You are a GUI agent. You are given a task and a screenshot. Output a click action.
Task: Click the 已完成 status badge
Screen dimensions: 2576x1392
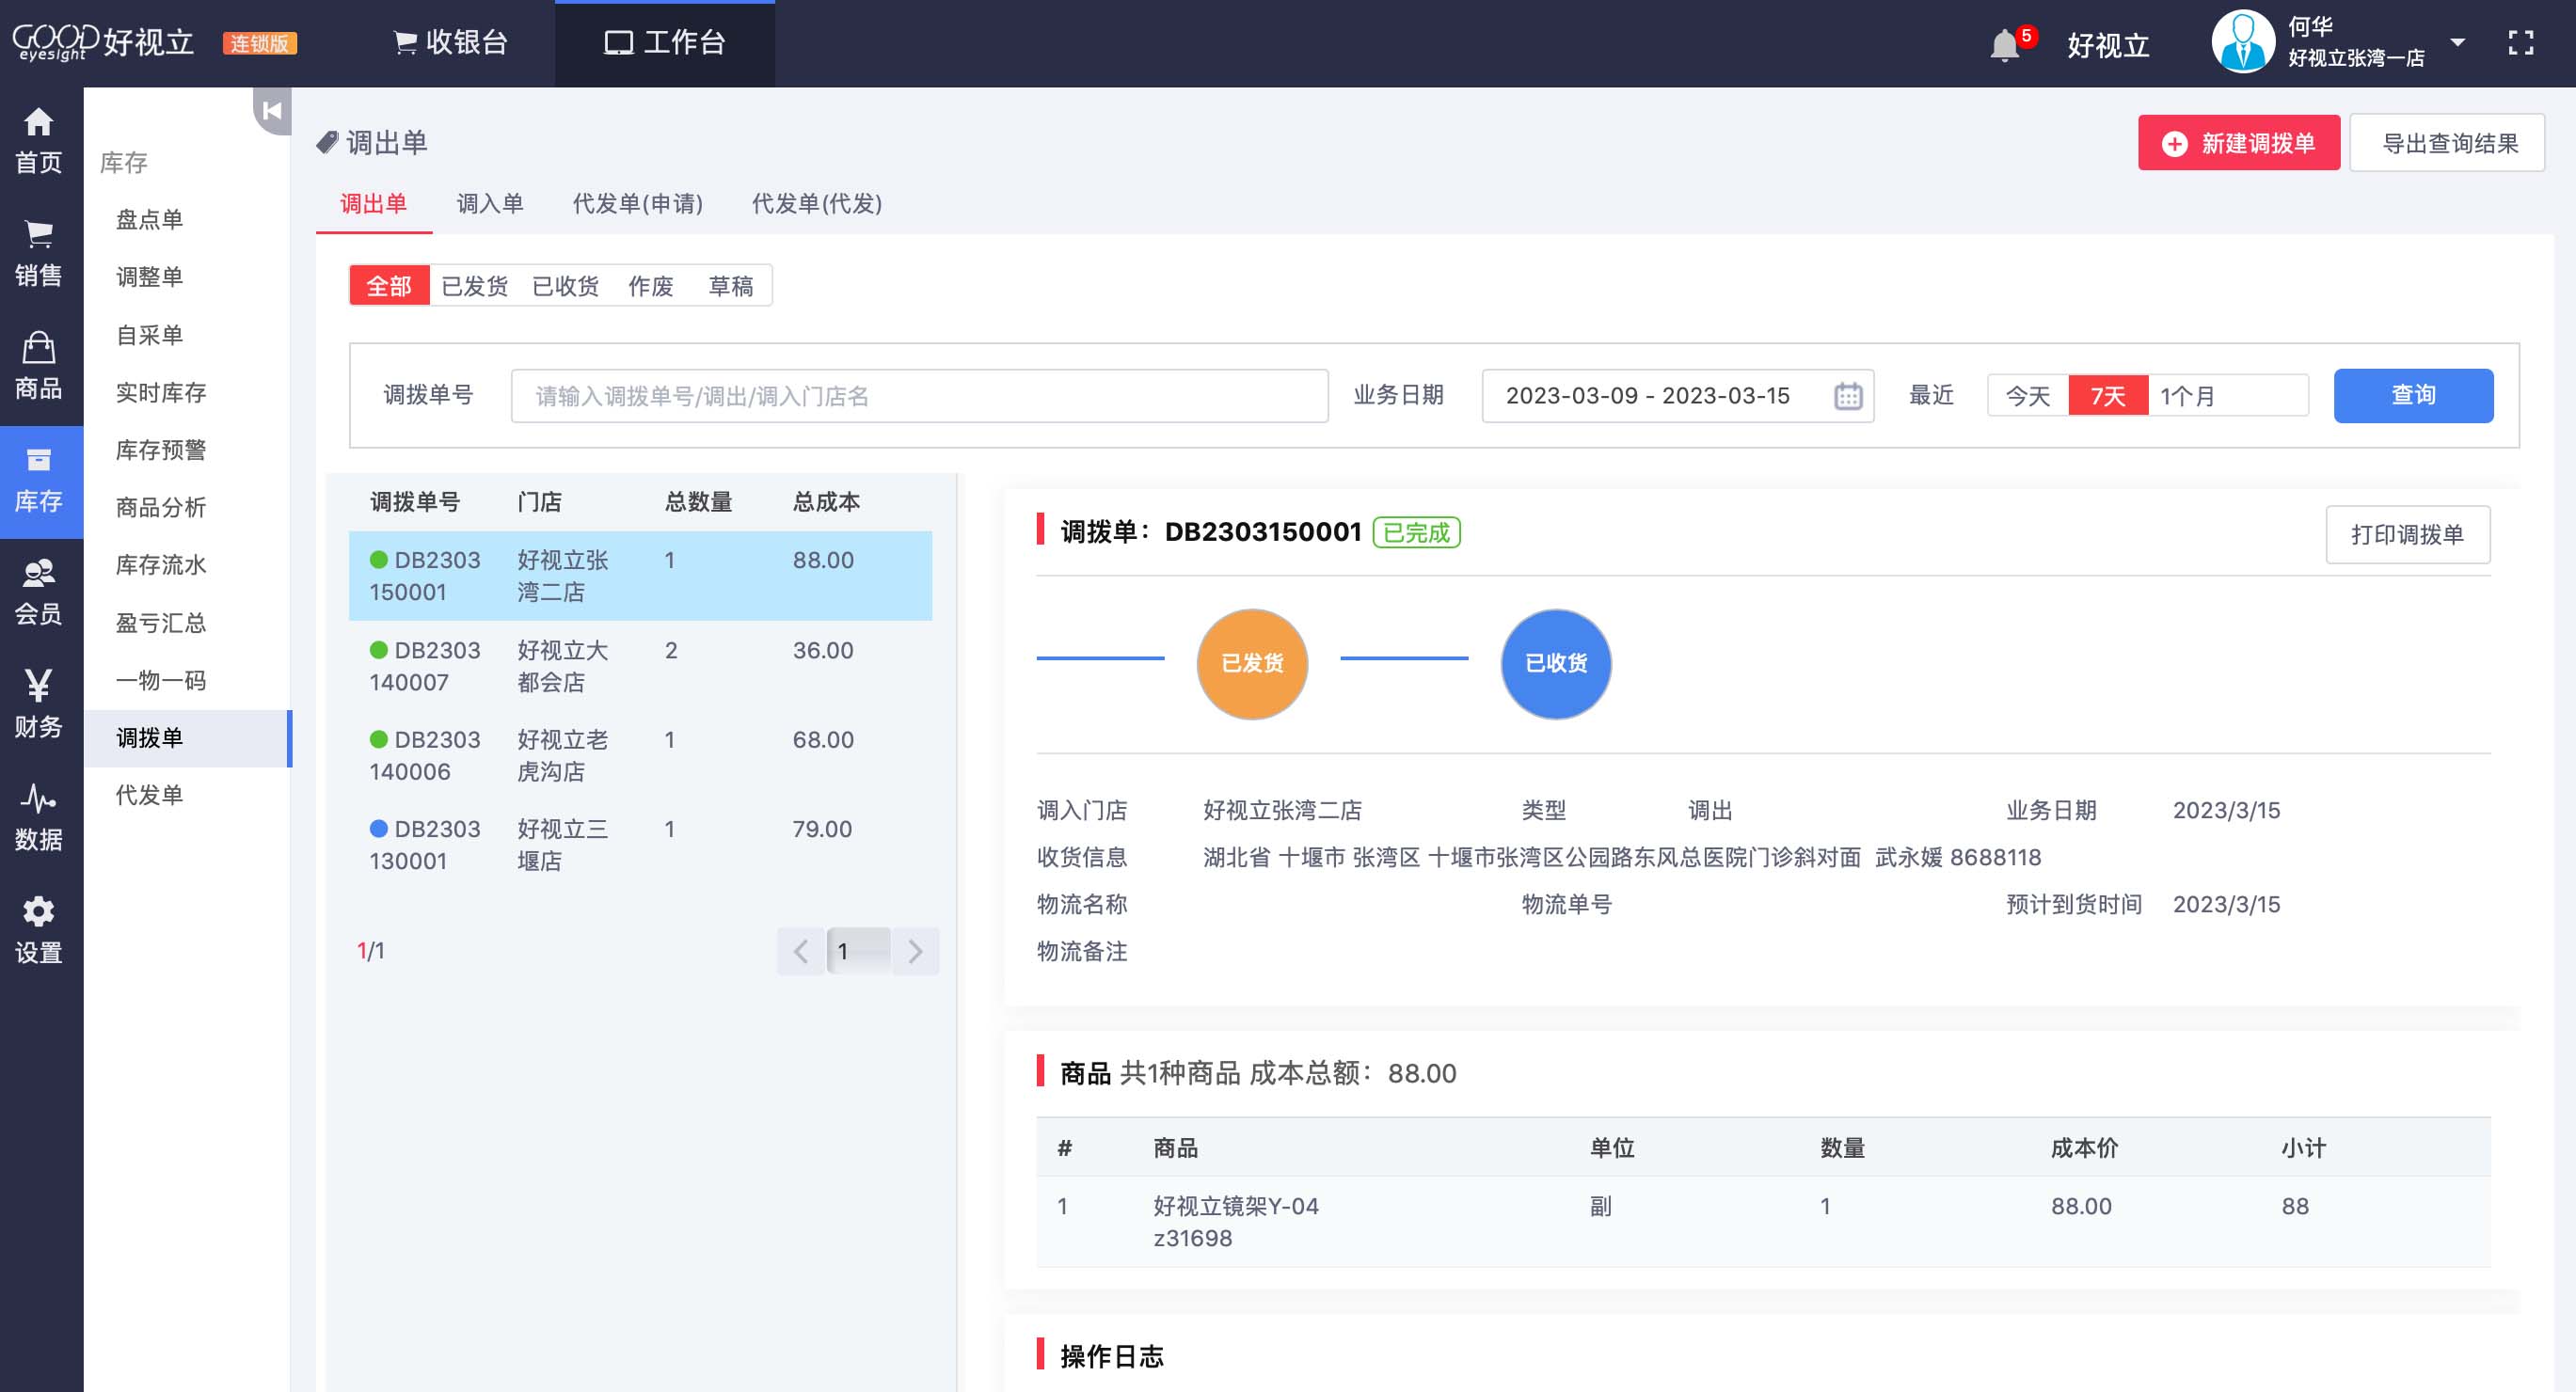click(1416, 532)
